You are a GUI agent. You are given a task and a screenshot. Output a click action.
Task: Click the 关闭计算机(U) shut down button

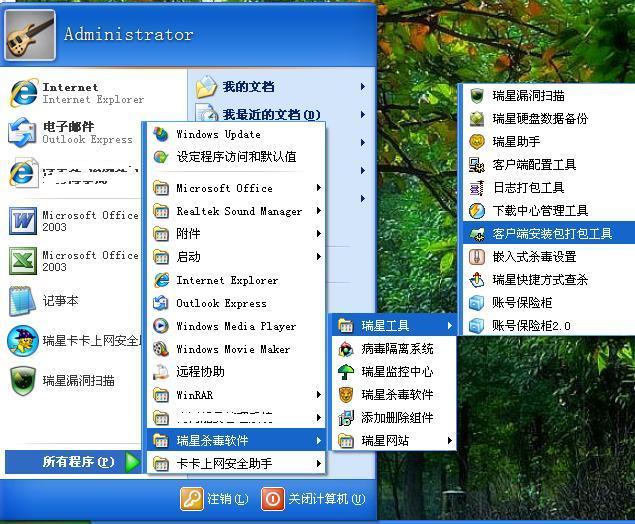pos(314,498)
